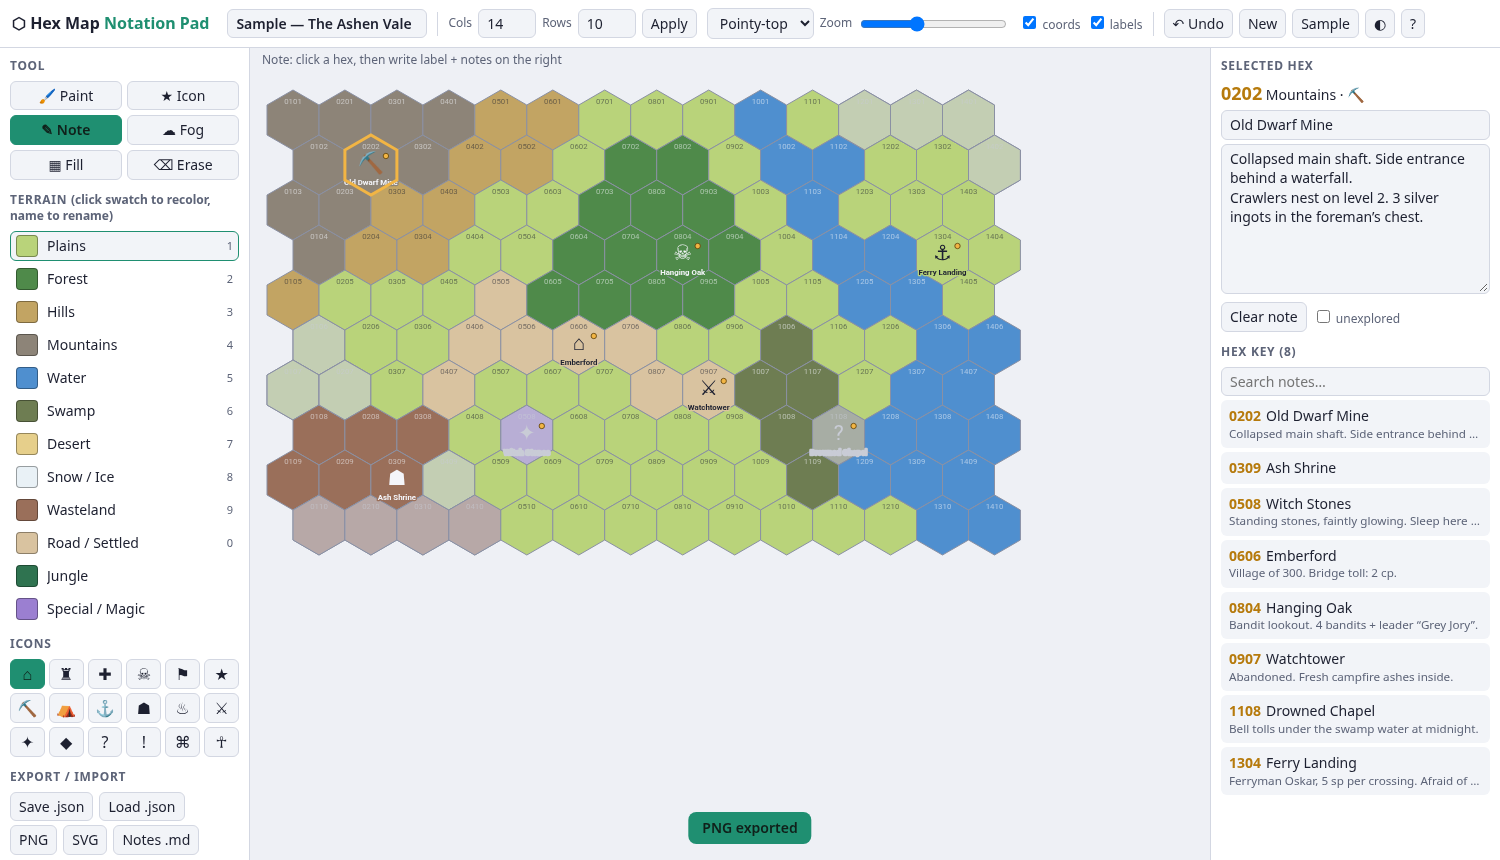Select the Fill tool
The height and width of the screenshot is (860, 1500).
pos(66,165)
